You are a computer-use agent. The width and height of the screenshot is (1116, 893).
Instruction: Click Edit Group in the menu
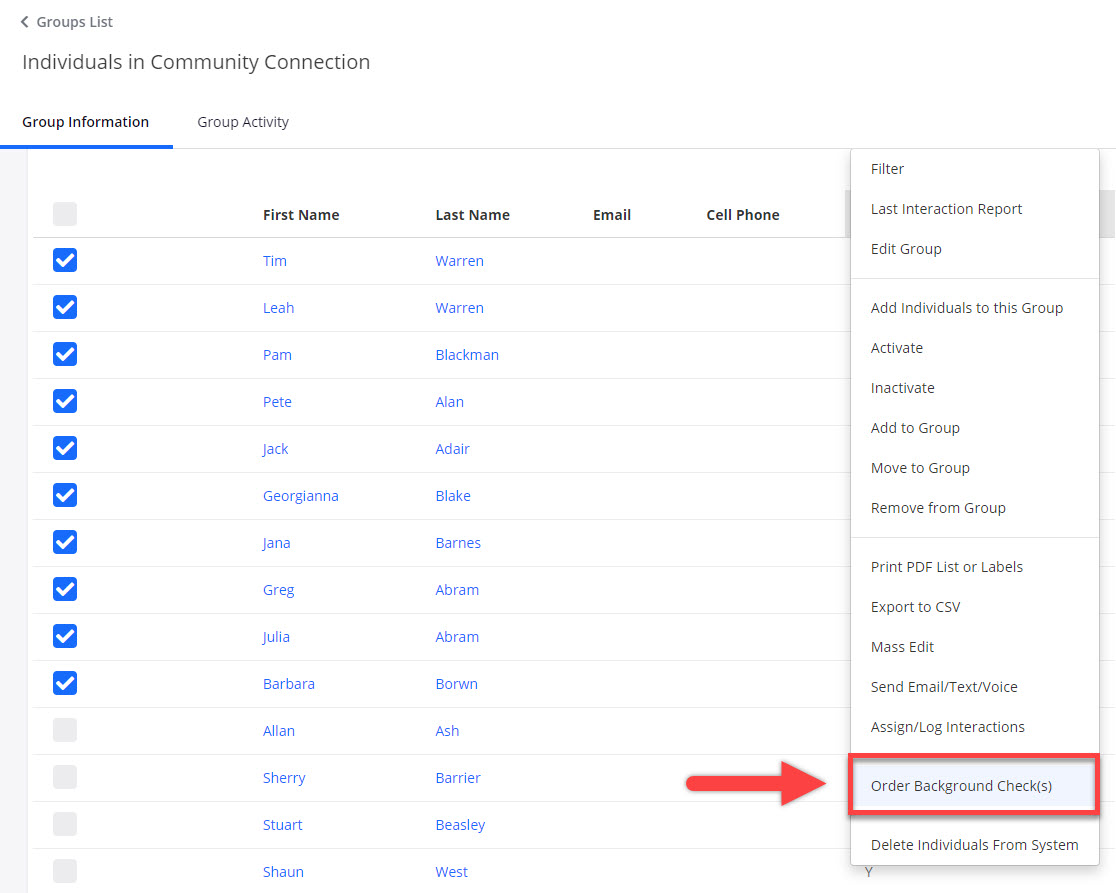(x=906, y=249)
